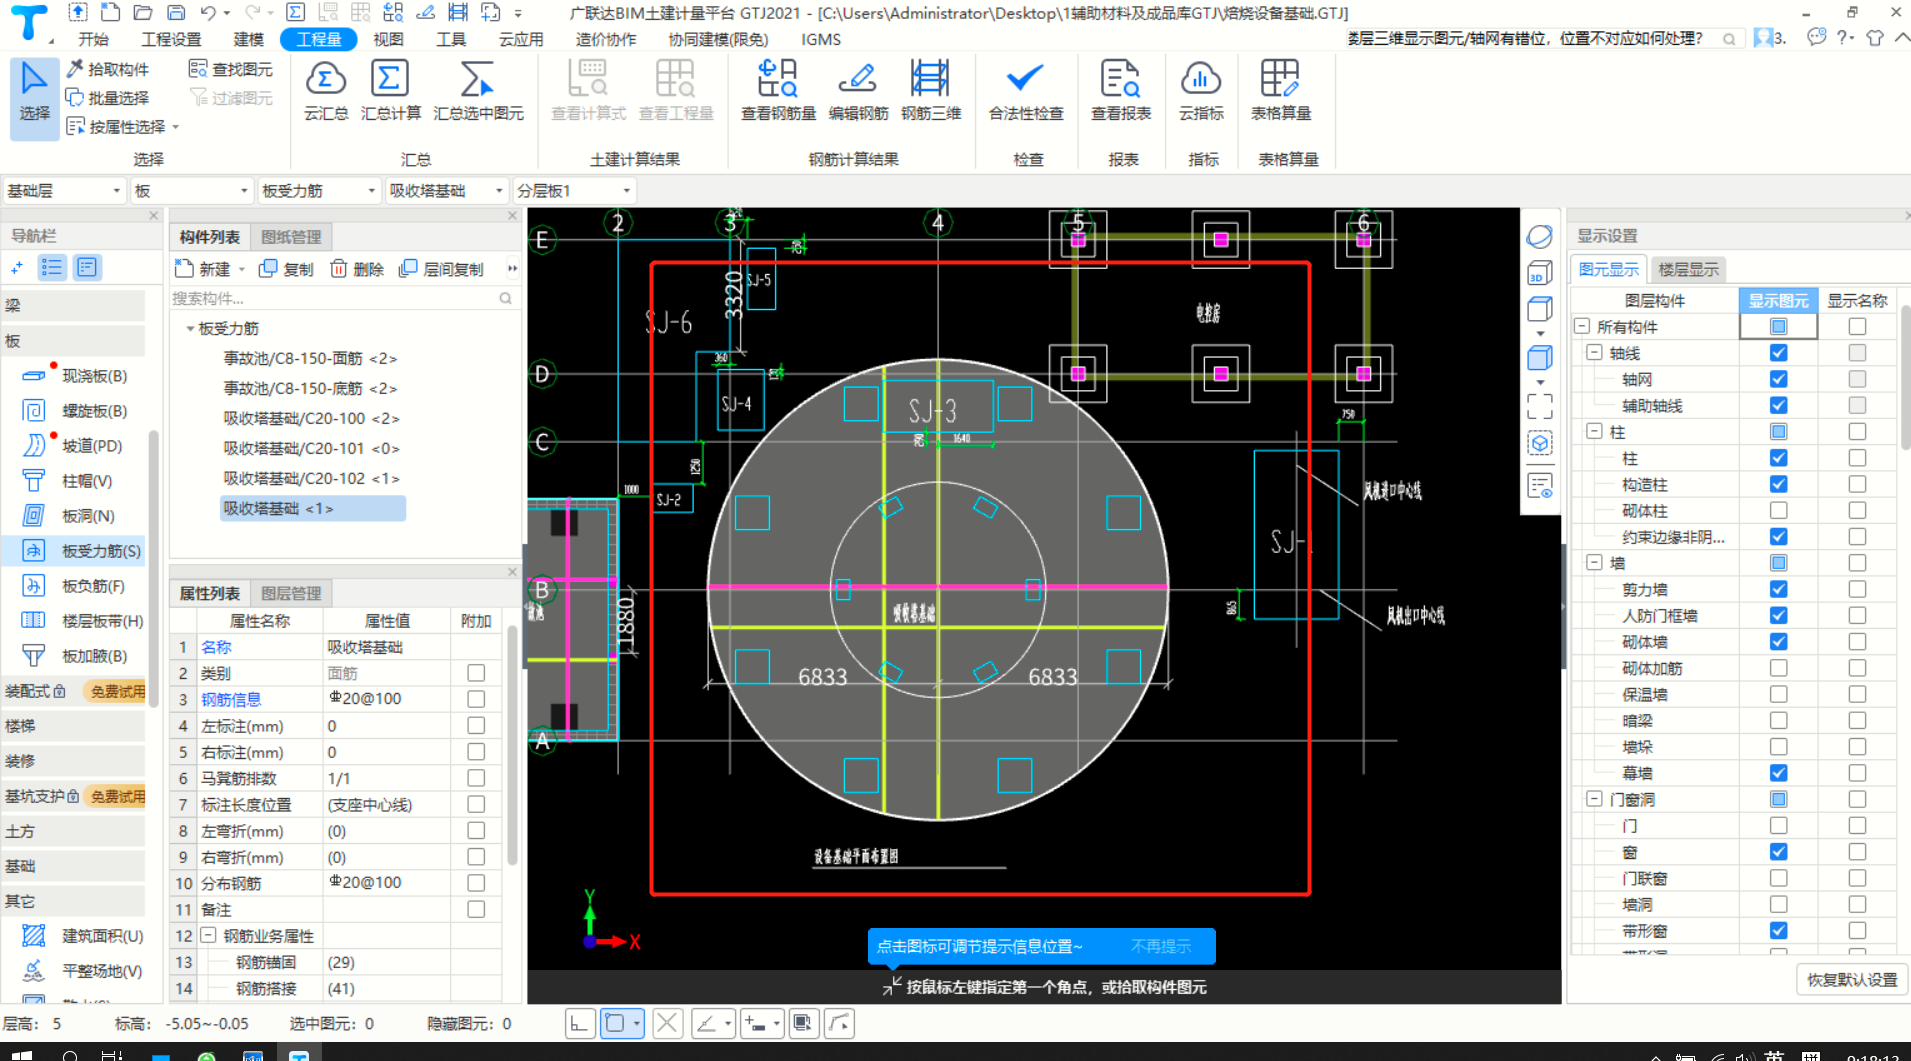This screenshot has width=1911, height=1061.
Task: Click 层间复制 button
Action: point(442,269)
